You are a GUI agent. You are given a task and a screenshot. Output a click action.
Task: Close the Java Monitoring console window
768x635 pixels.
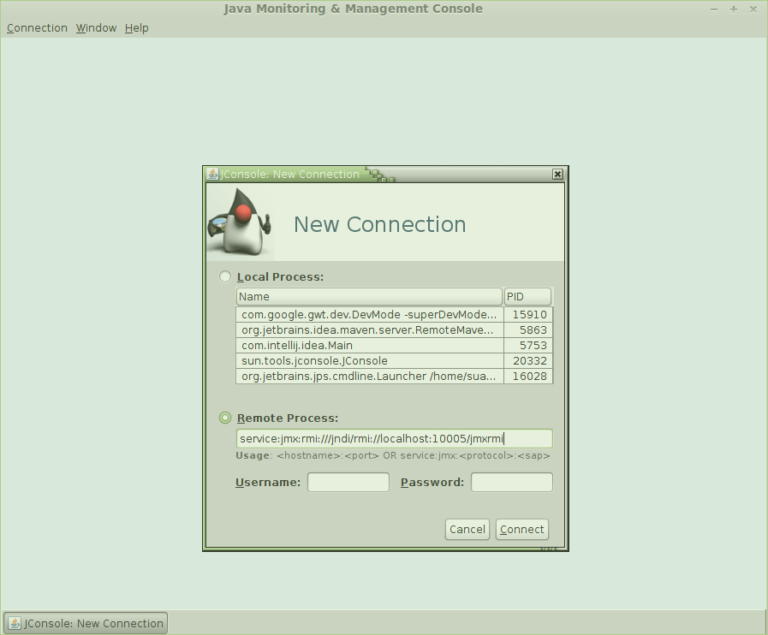pos(753,9)
